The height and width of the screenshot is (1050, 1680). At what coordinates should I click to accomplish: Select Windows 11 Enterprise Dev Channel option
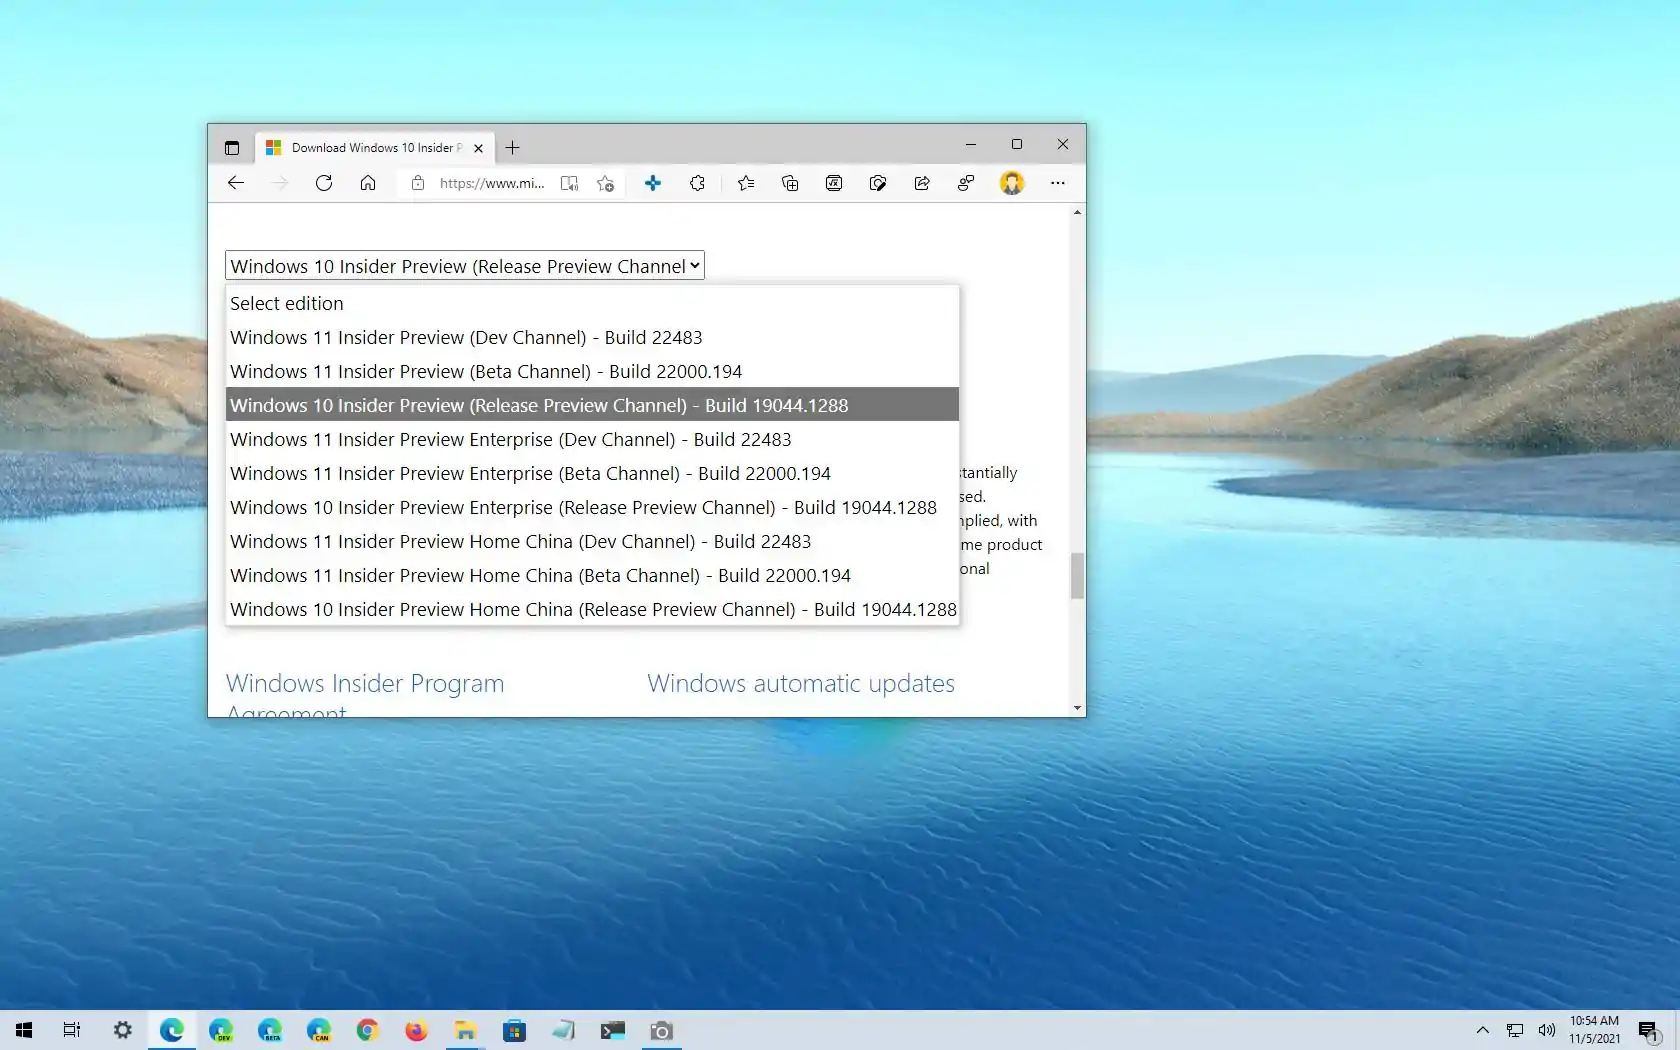point(592,439)
